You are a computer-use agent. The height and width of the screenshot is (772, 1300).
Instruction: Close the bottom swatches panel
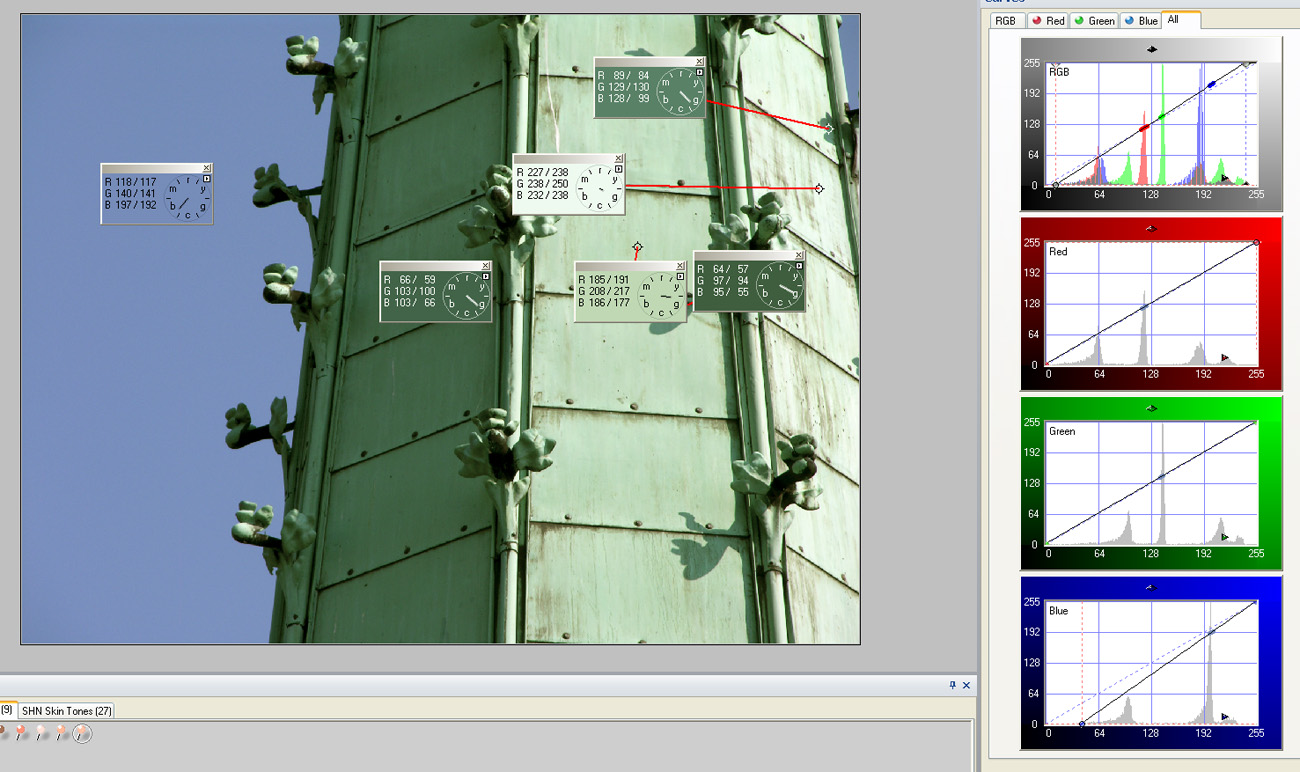966,685
